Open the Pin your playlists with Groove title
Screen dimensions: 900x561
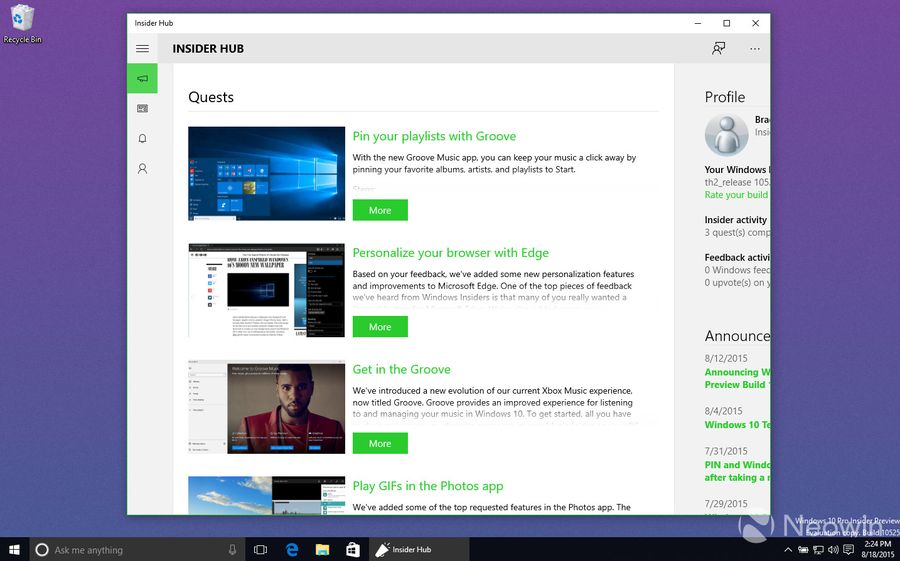click(x=434, y=136)
